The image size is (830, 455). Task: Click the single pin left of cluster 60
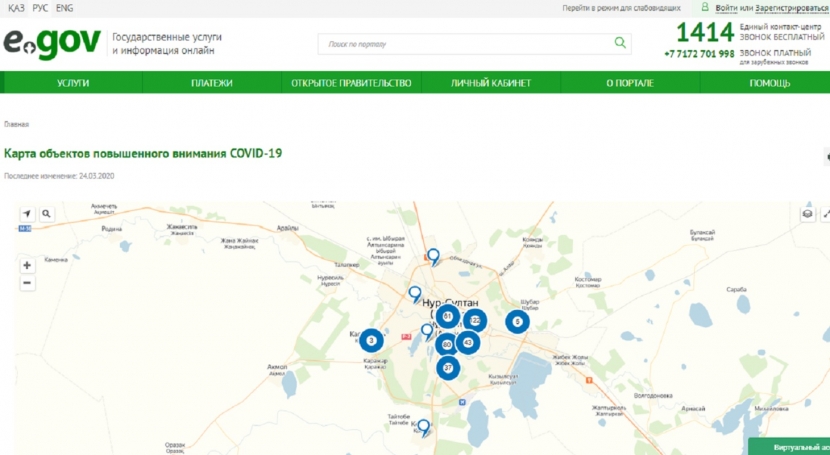coord(428,332)
